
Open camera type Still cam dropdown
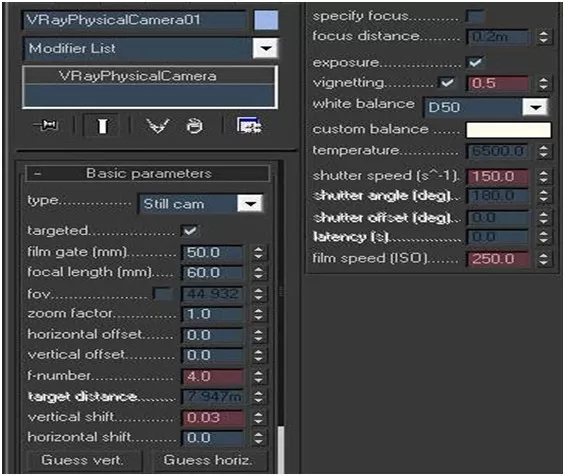[250, 204]
